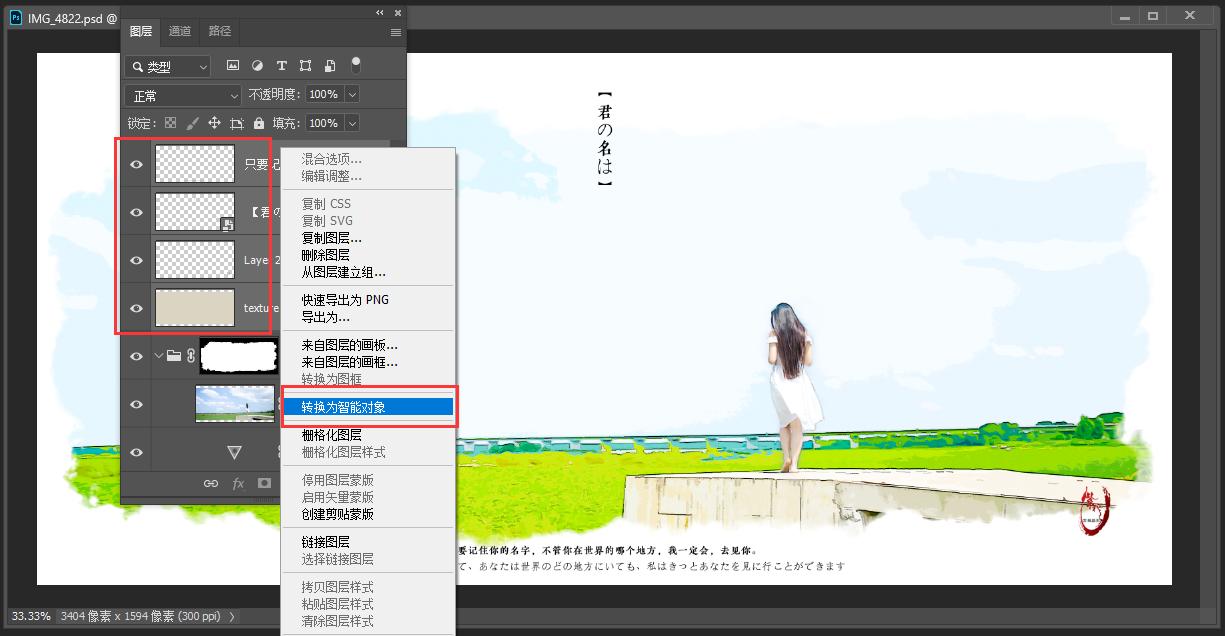Screen dimensions: 1225x636
Task: Collapse the layer group folder chevron
Action: (x=158, y=356)
